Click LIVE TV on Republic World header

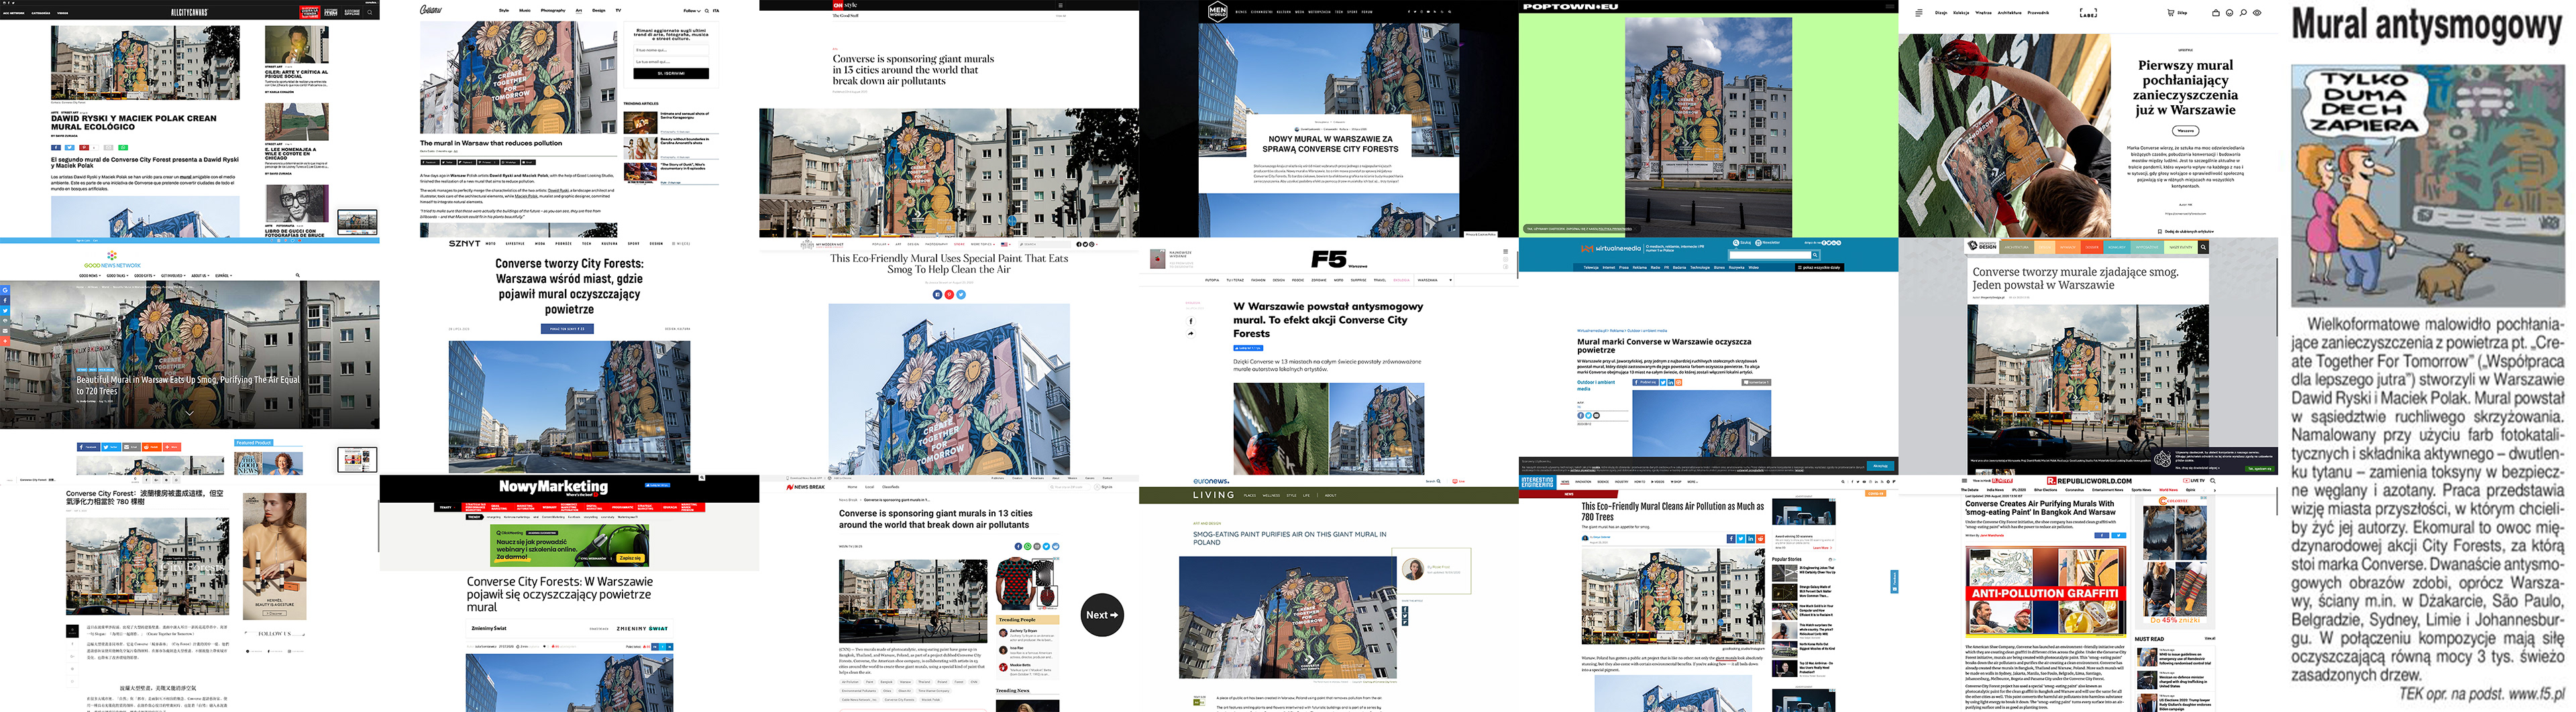click(x=2194, y=481)
